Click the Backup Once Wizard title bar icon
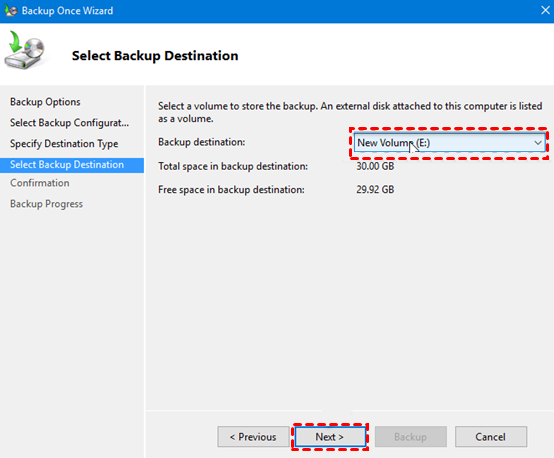554x458 pixels. (x=11, y=11)
